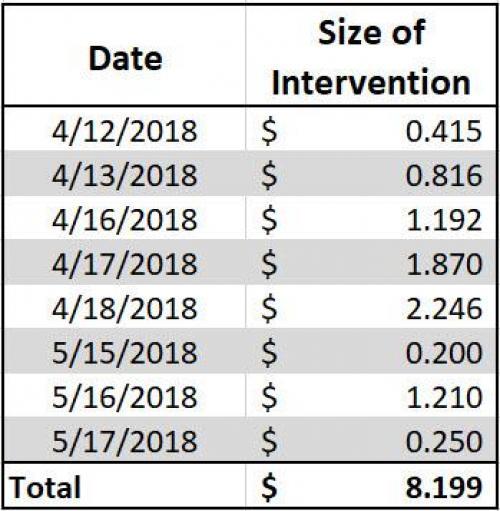This screenshot has width=500, height=511.
Task: Select the Size of Intervention header cell
Action: [371, 55]
